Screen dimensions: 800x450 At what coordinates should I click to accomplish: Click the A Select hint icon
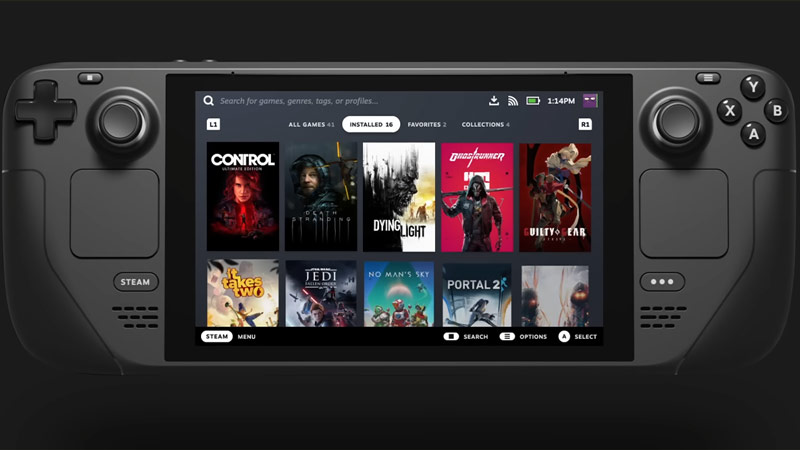click(x=564, y=336)
